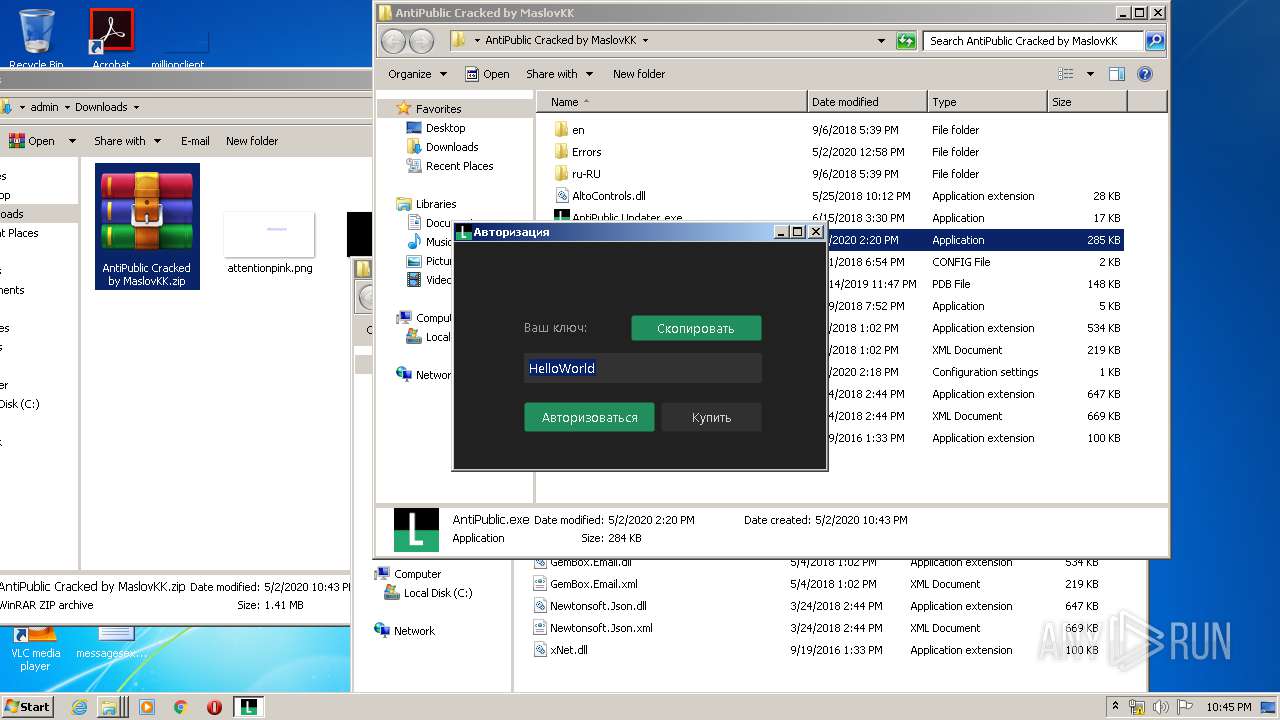
Task: Launch Chrome from taskbar
Action: (180, 707)
